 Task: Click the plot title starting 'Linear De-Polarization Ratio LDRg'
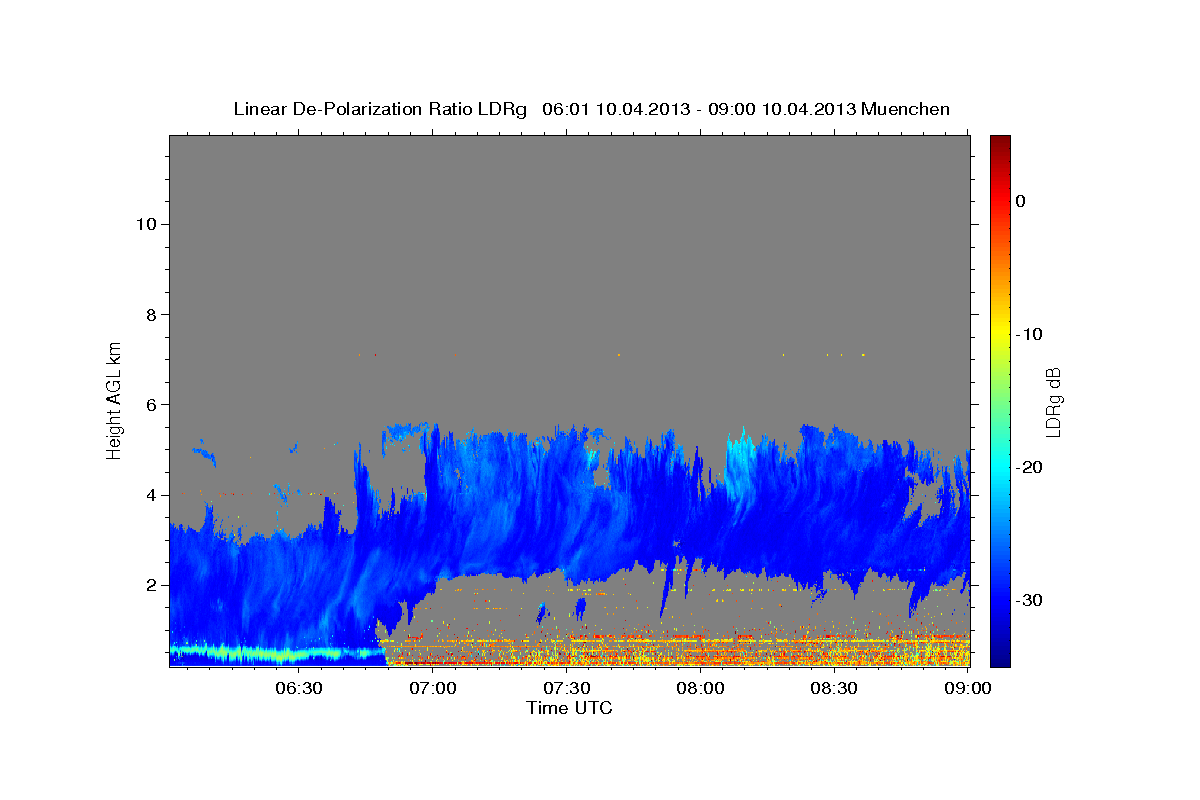tap(591, 109)
